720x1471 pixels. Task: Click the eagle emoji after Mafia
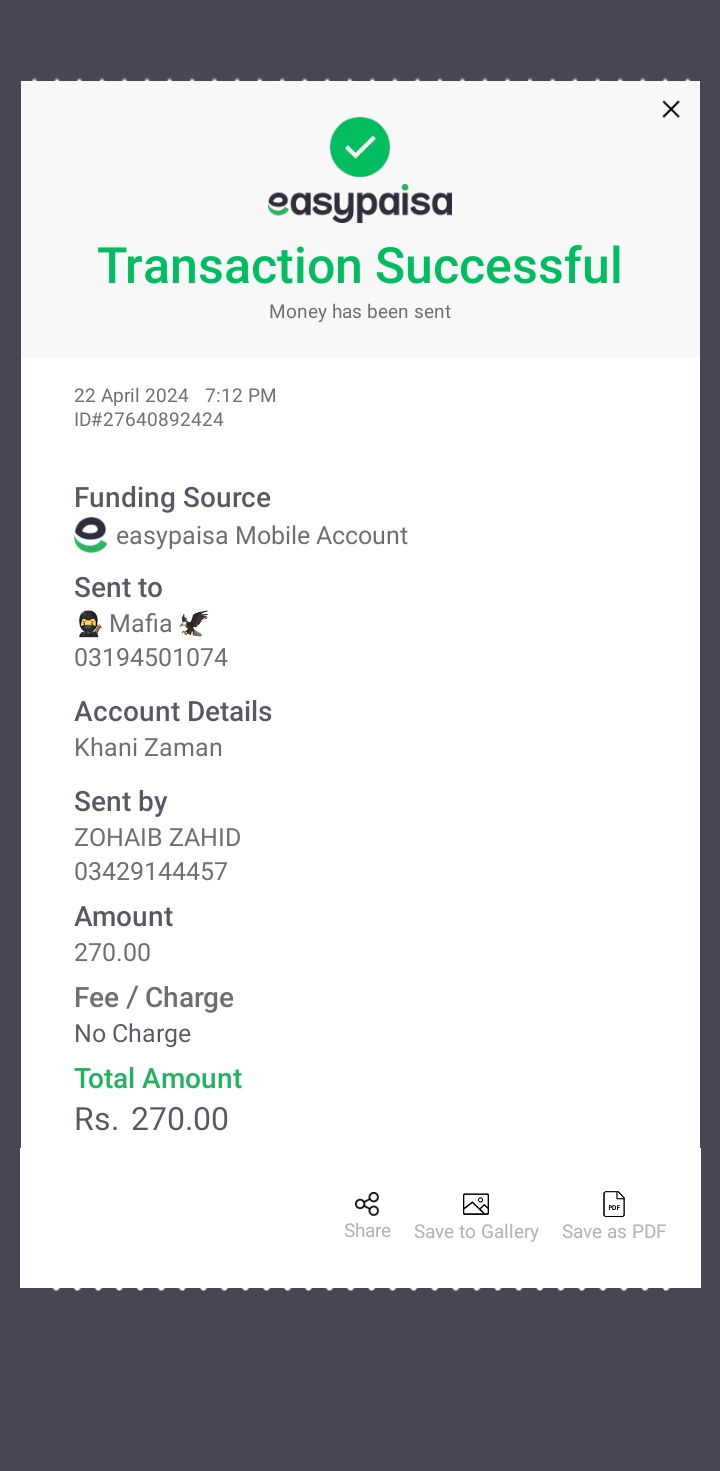pos(194,624)
